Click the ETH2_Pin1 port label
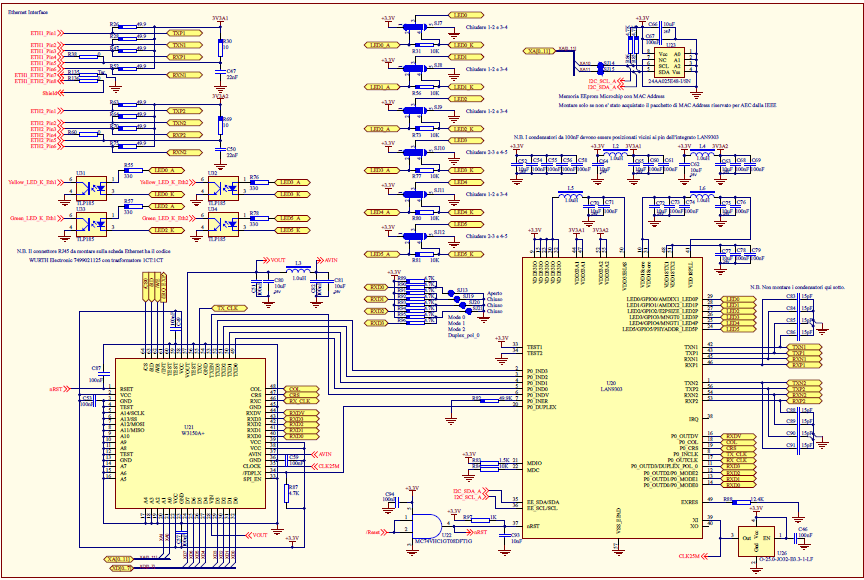 (46, 111)
